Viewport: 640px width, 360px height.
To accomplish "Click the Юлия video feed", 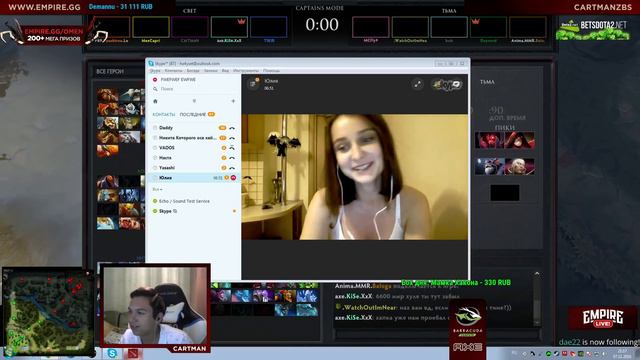I will (355, 177).
